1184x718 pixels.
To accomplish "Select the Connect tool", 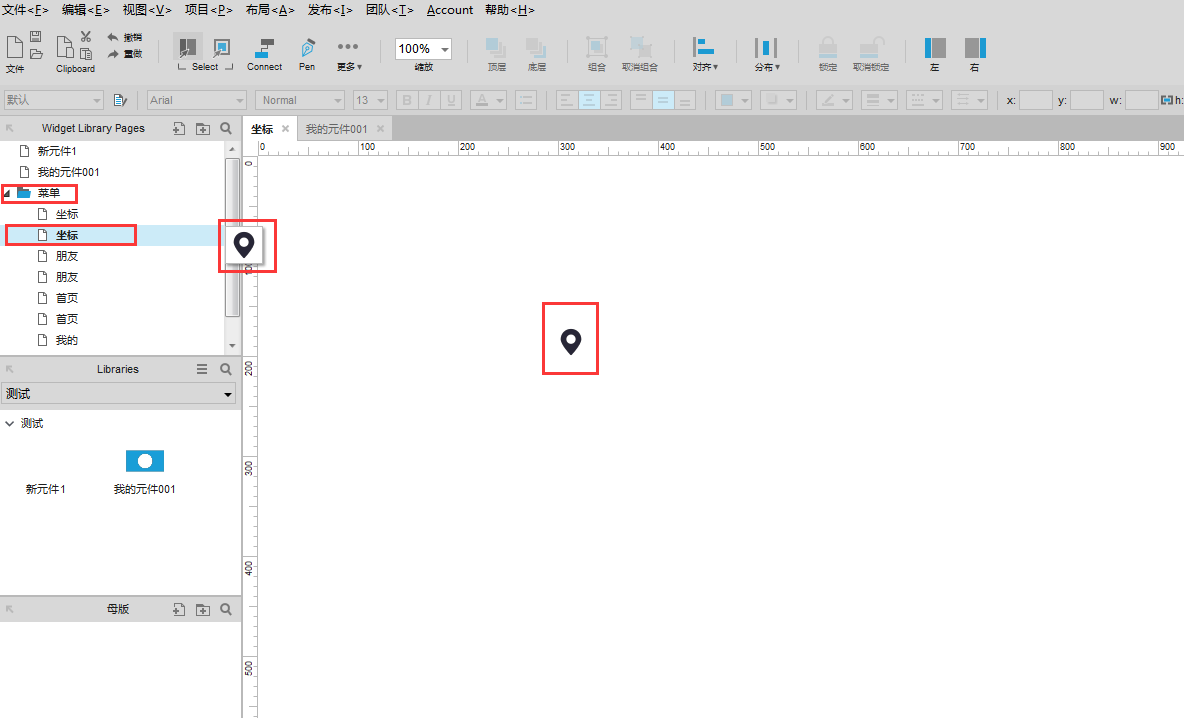I will 264,53.
